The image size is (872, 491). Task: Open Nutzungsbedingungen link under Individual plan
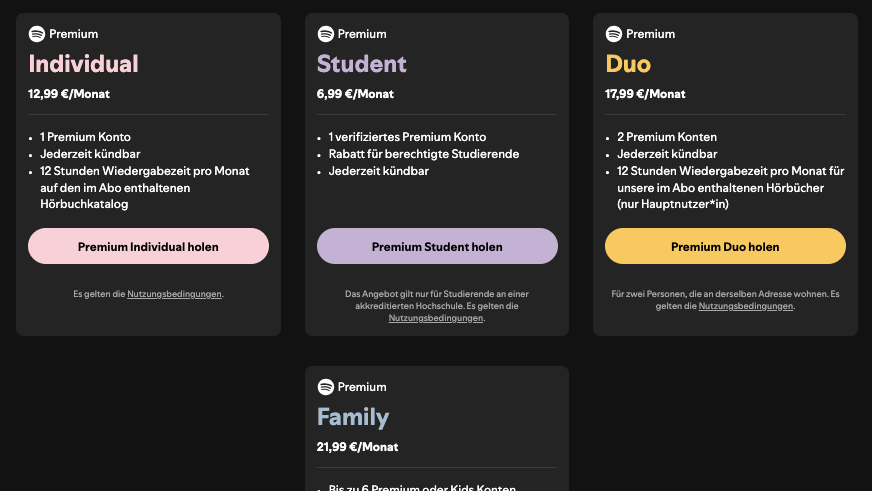pyautogui.click(x=174, y=294)
